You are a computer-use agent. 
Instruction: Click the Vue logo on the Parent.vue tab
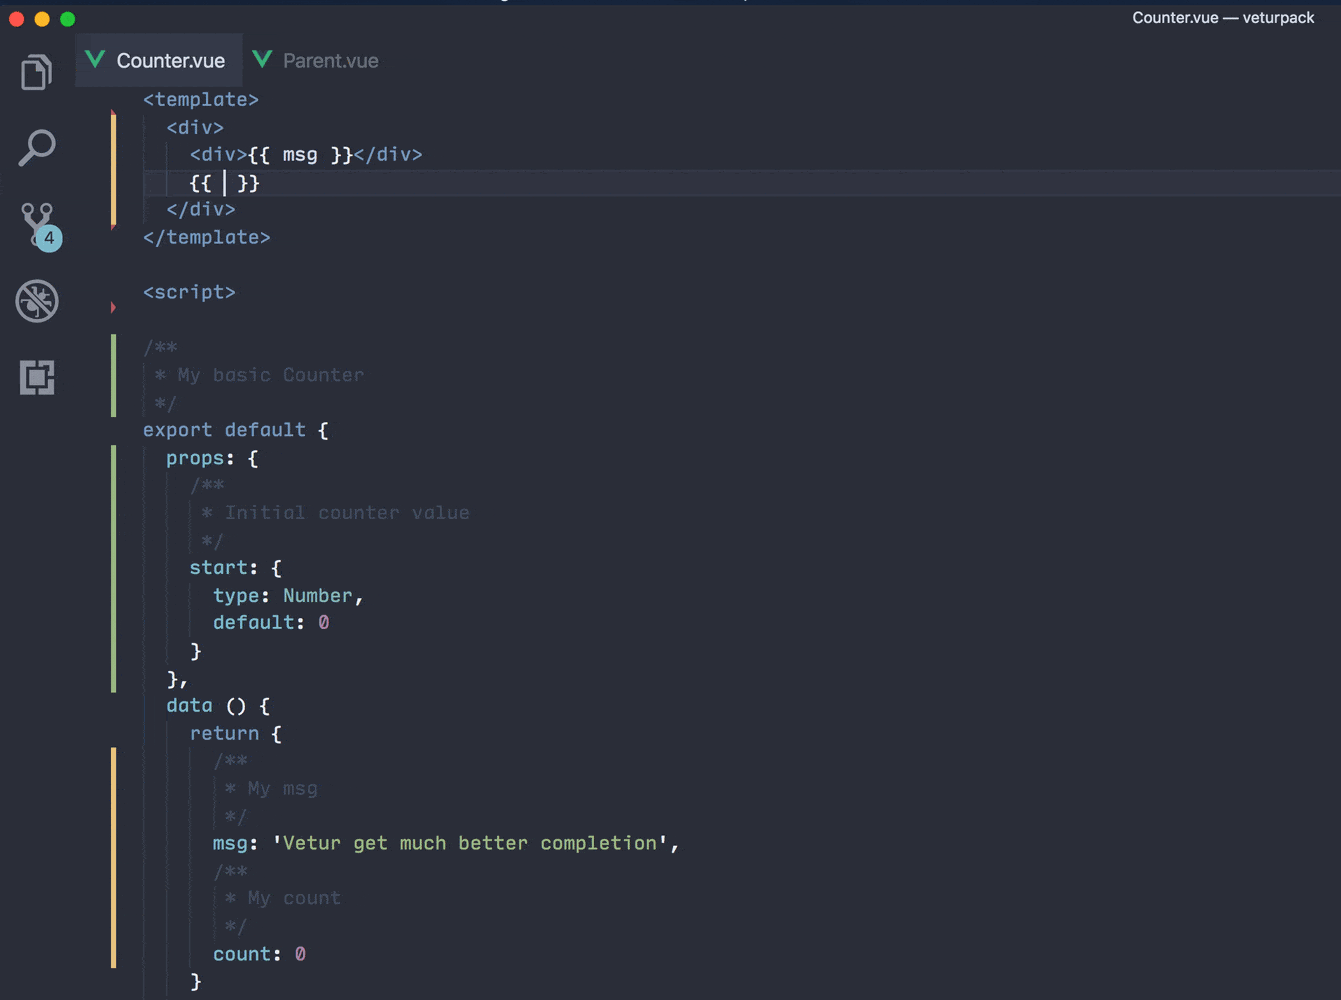coord(261,59)
